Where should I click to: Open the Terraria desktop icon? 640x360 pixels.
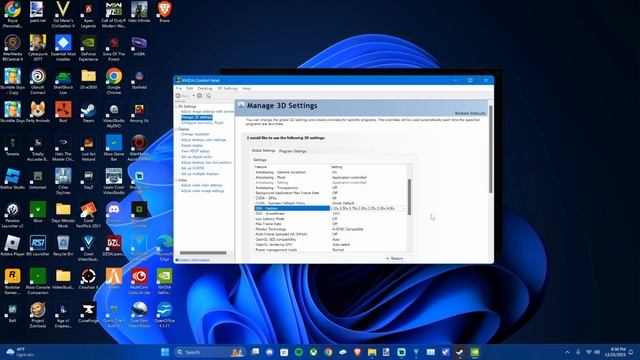click(12, 146)
